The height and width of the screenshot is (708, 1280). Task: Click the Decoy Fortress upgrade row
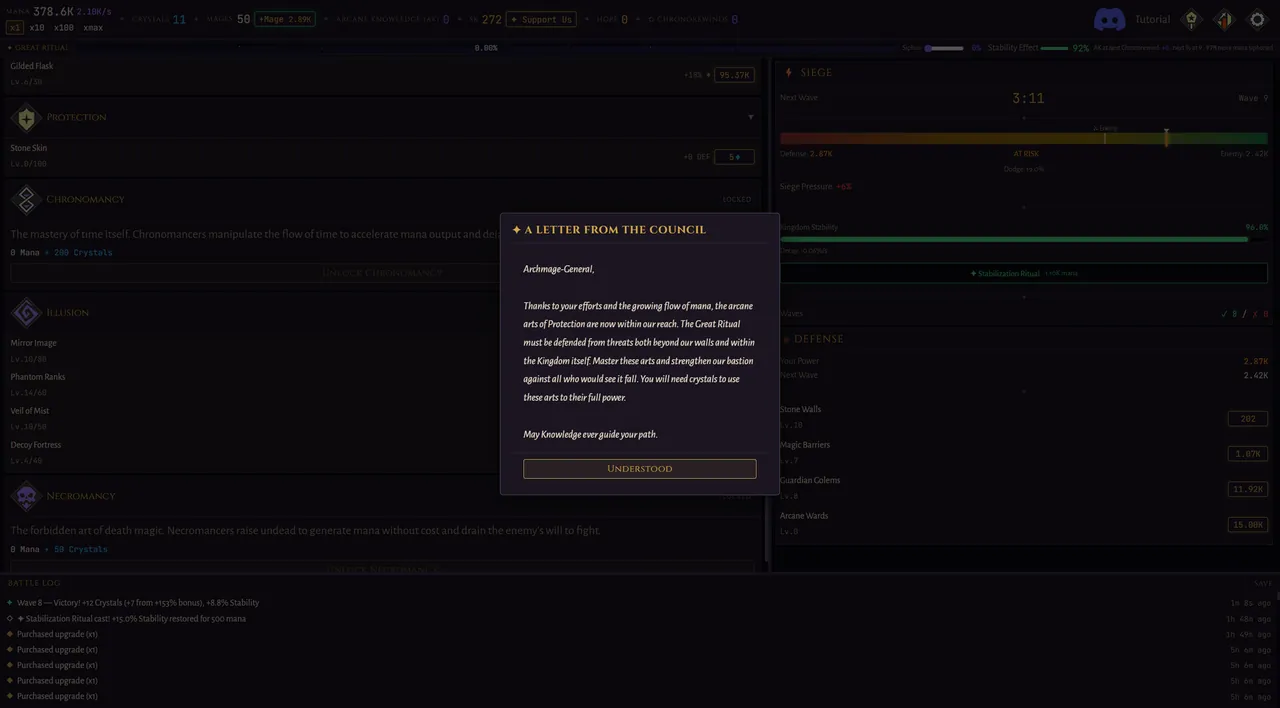[x=382, y=452]
